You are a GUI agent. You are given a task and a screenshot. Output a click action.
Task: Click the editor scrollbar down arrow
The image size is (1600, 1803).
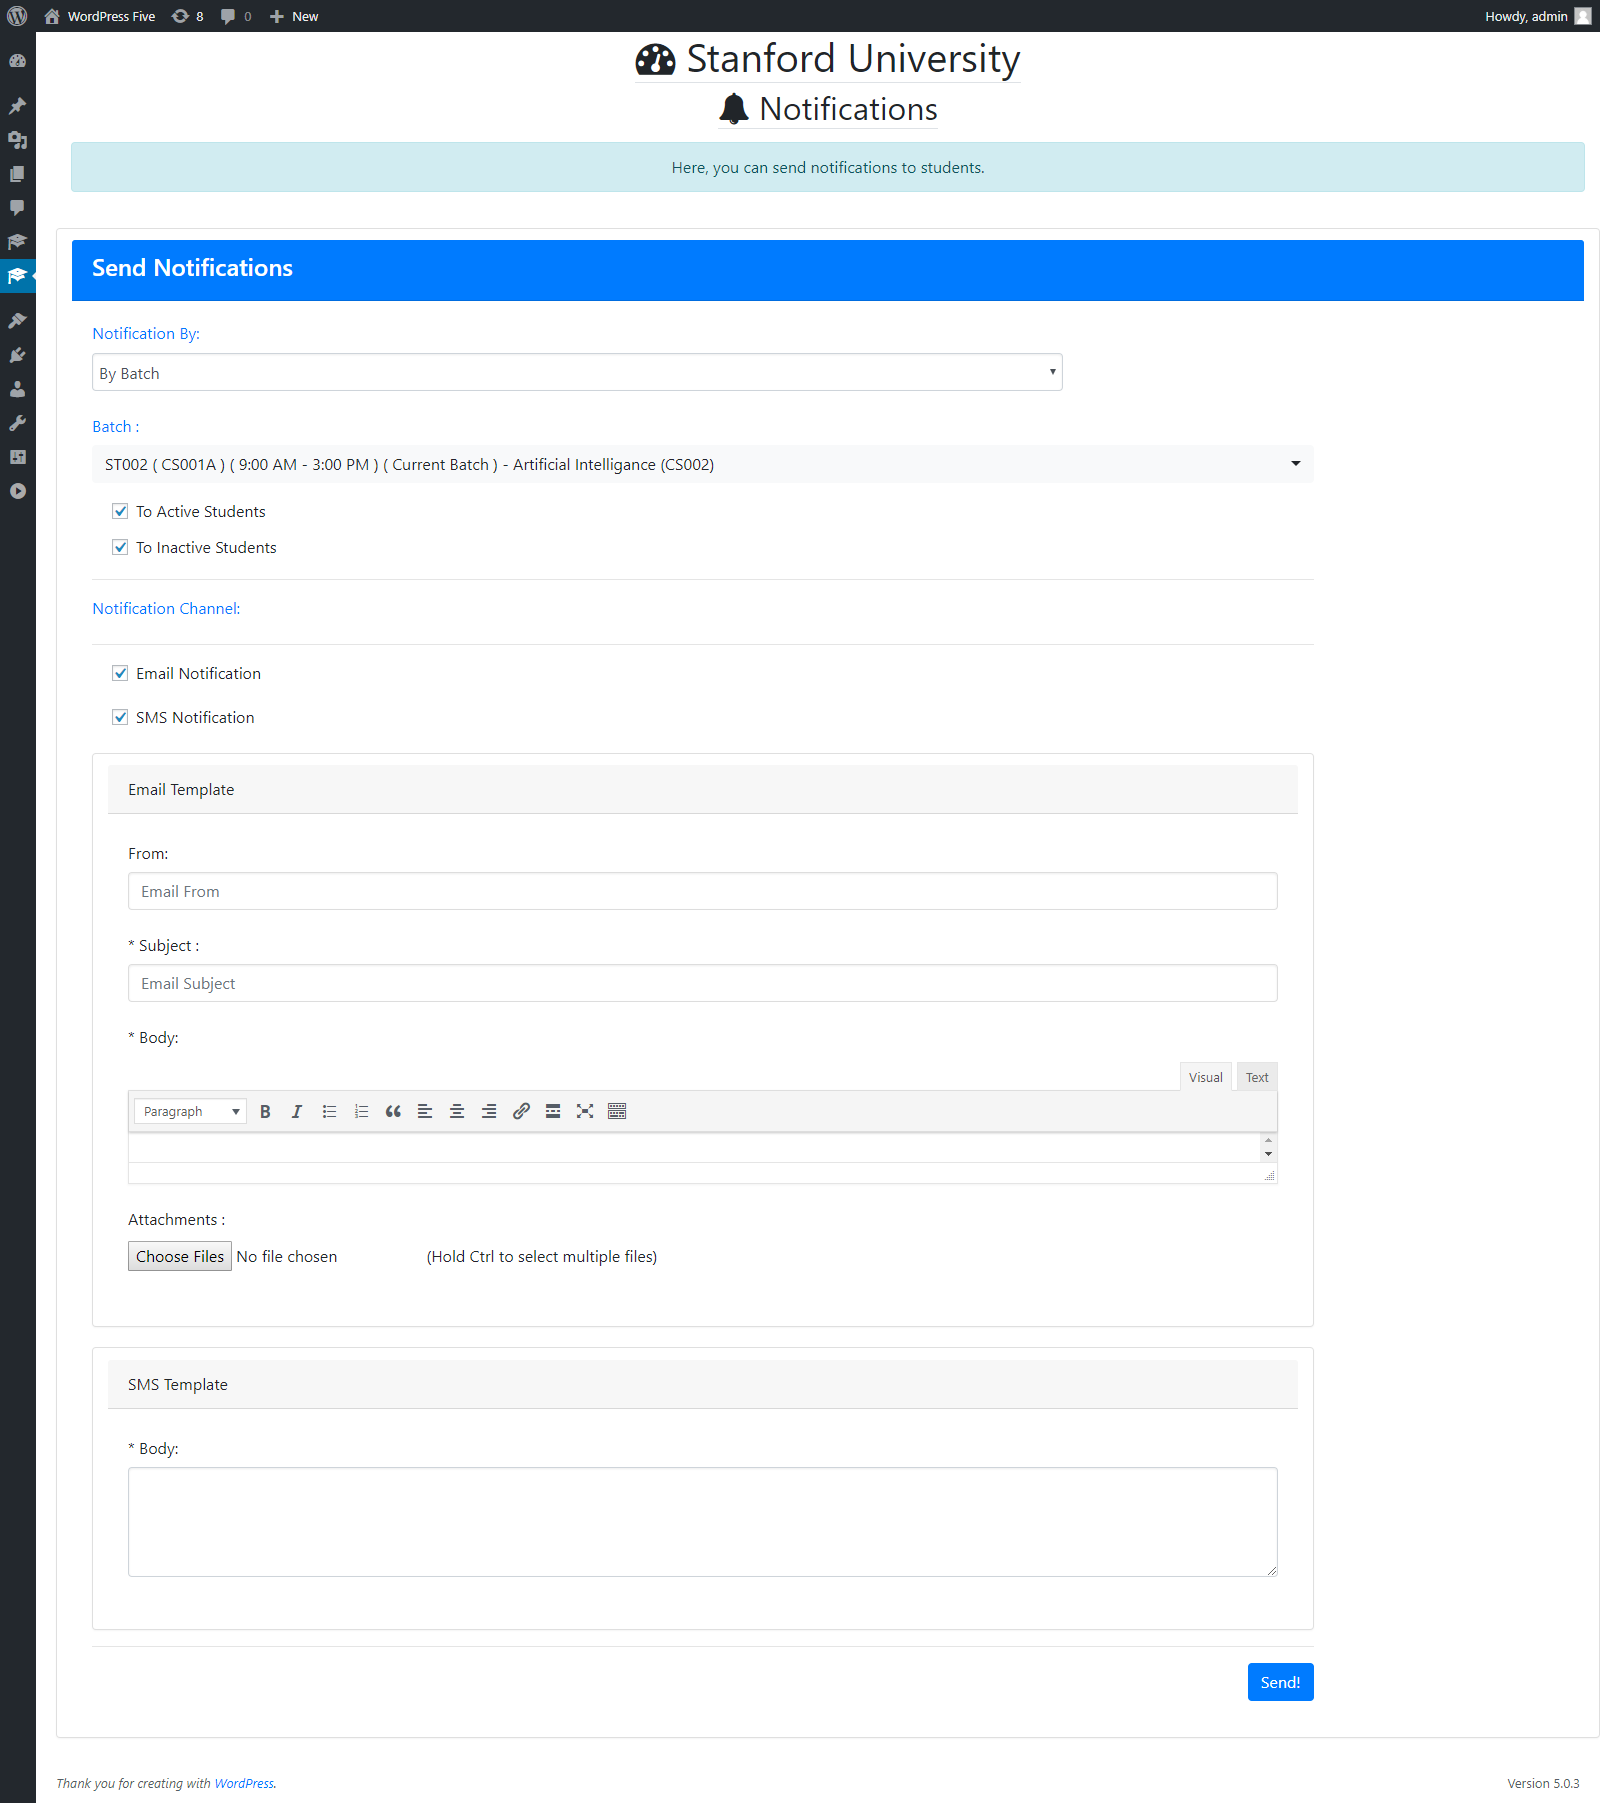click(1269, 1154)
